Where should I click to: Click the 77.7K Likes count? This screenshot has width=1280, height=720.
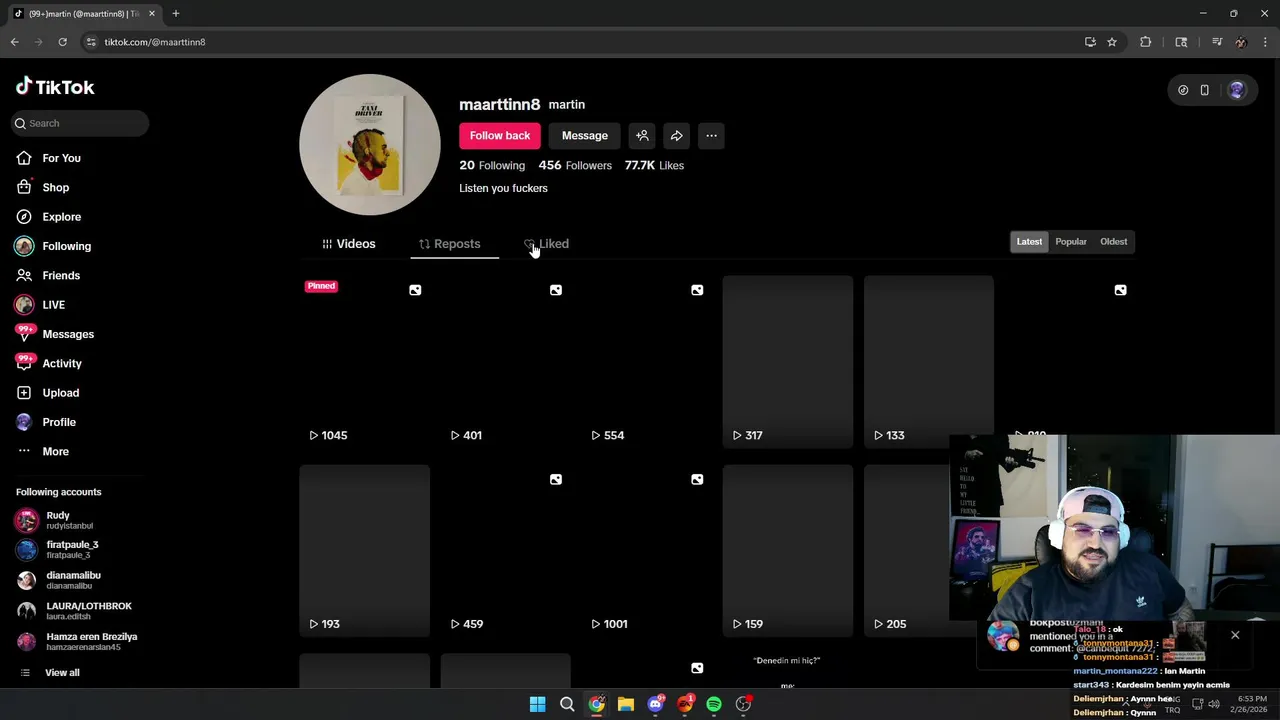click(x=654, y=165)
